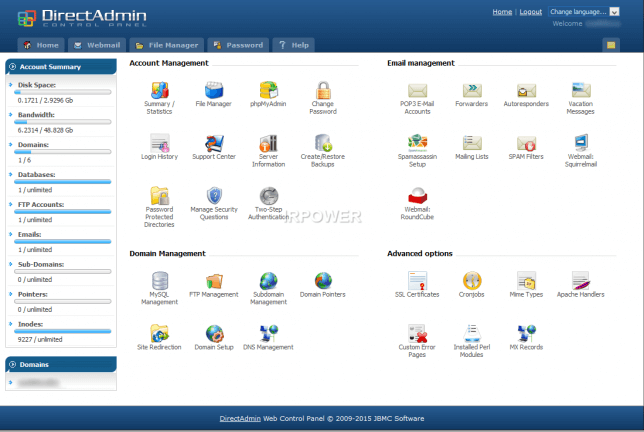This screenshot has width=644, height=432.
Task: Follow the DirectAdmin footer link
Action: tap(240, 418)
